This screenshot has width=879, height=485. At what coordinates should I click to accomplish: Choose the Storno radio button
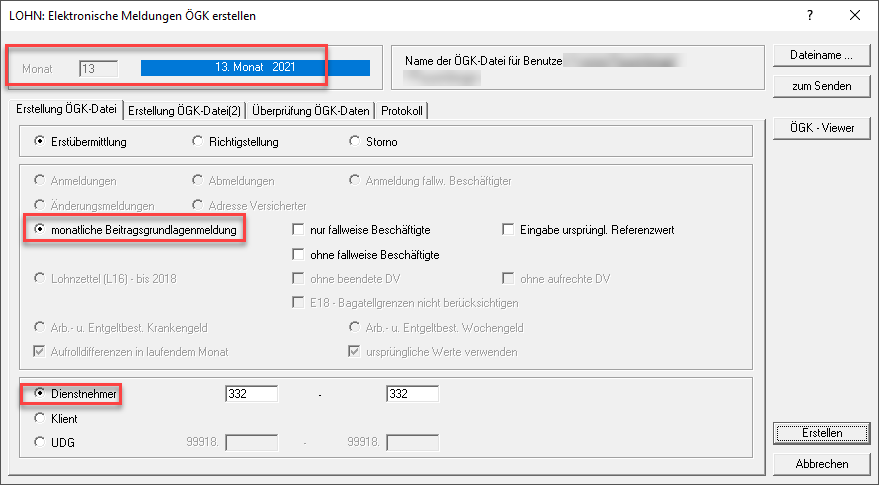[x=354, y=142]
